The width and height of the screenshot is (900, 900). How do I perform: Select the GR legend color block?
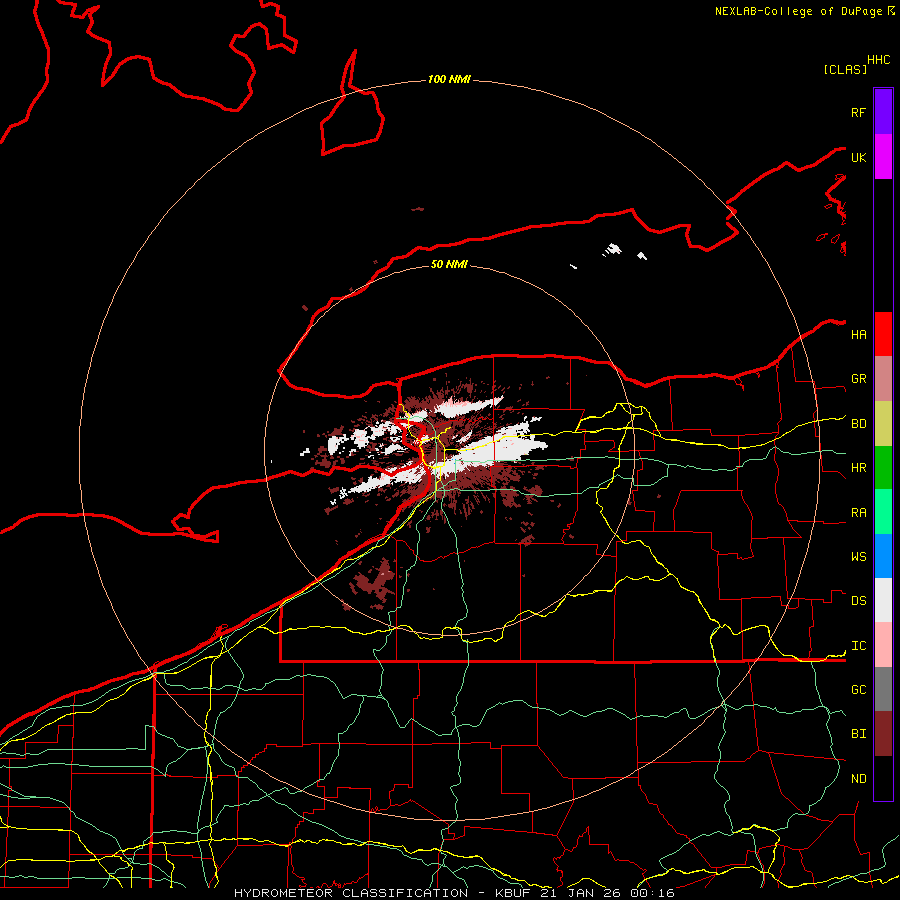pos(883,379)
